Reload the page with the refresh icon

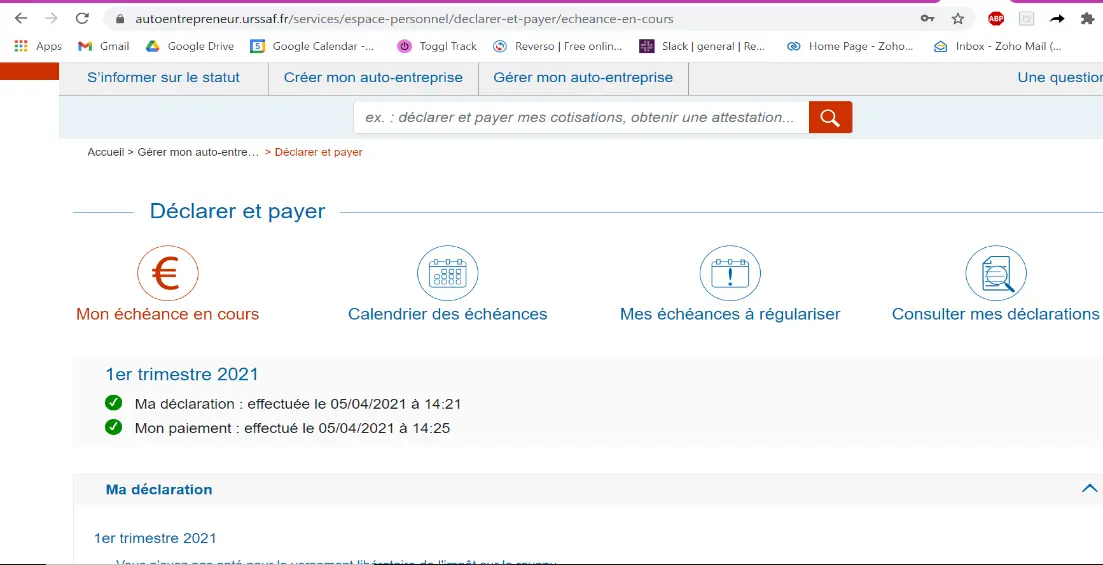point(82,18)
